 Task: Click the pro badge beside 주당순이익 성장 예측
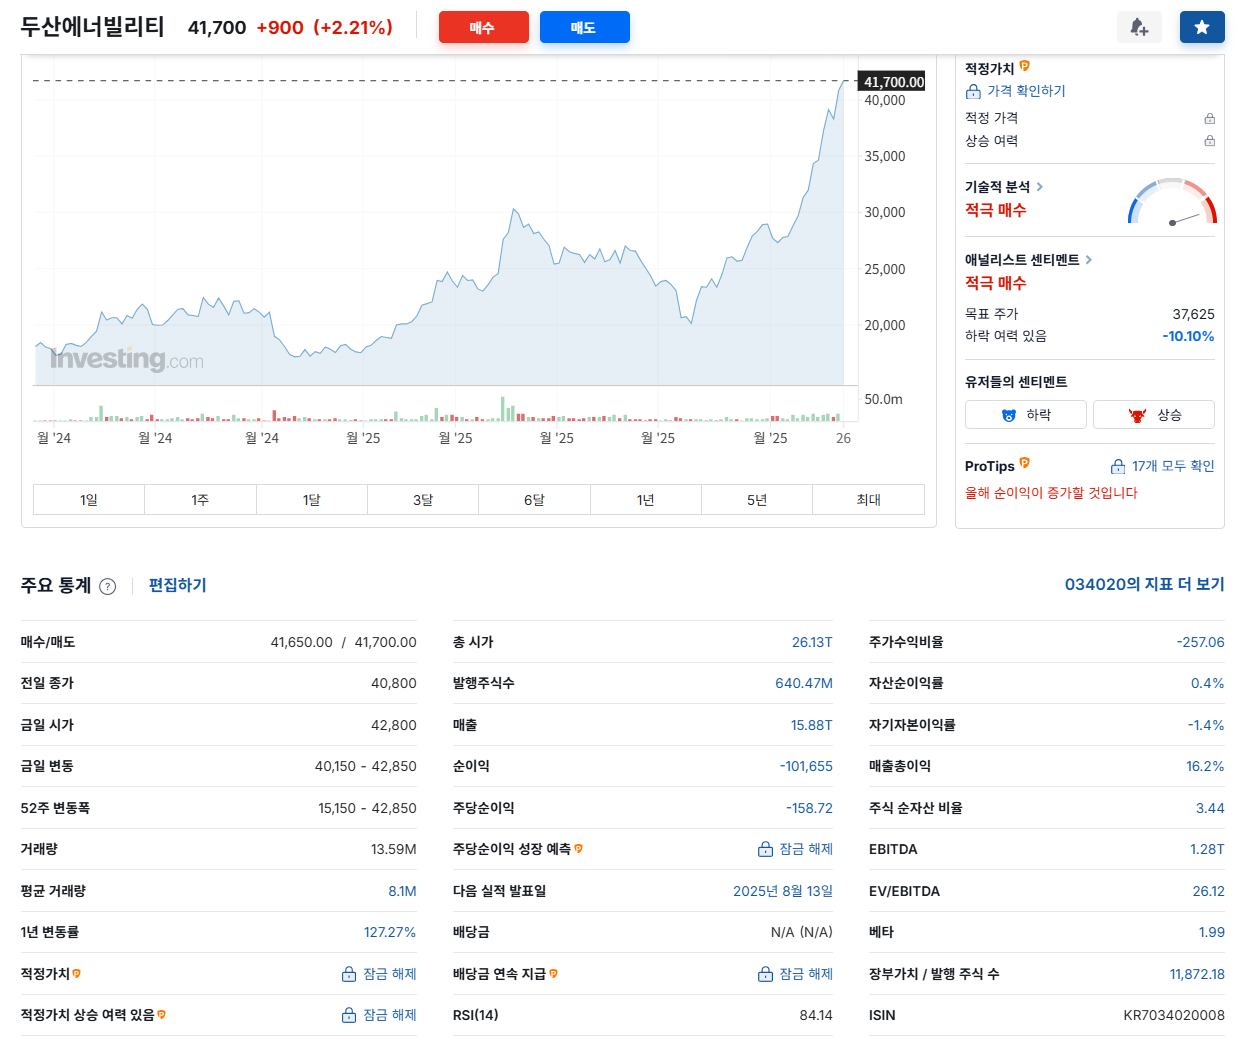click(x=579, y=848)
